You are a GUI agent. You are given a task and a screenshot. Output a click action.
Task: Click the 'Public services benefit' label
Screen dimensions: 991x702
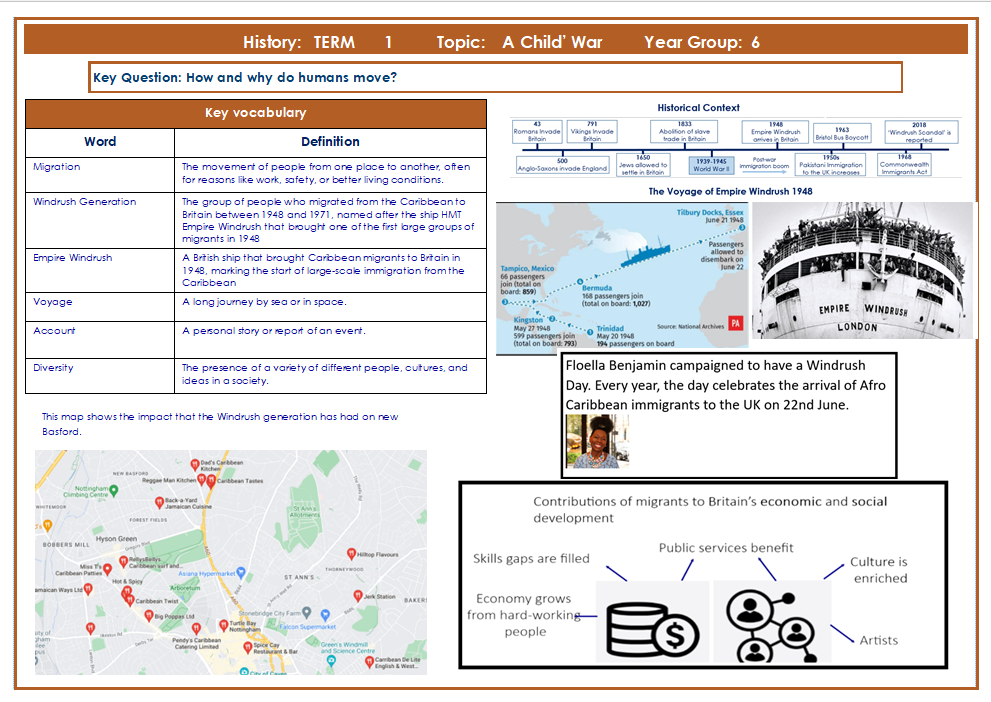pyautogui.click(x=726, y=548)
